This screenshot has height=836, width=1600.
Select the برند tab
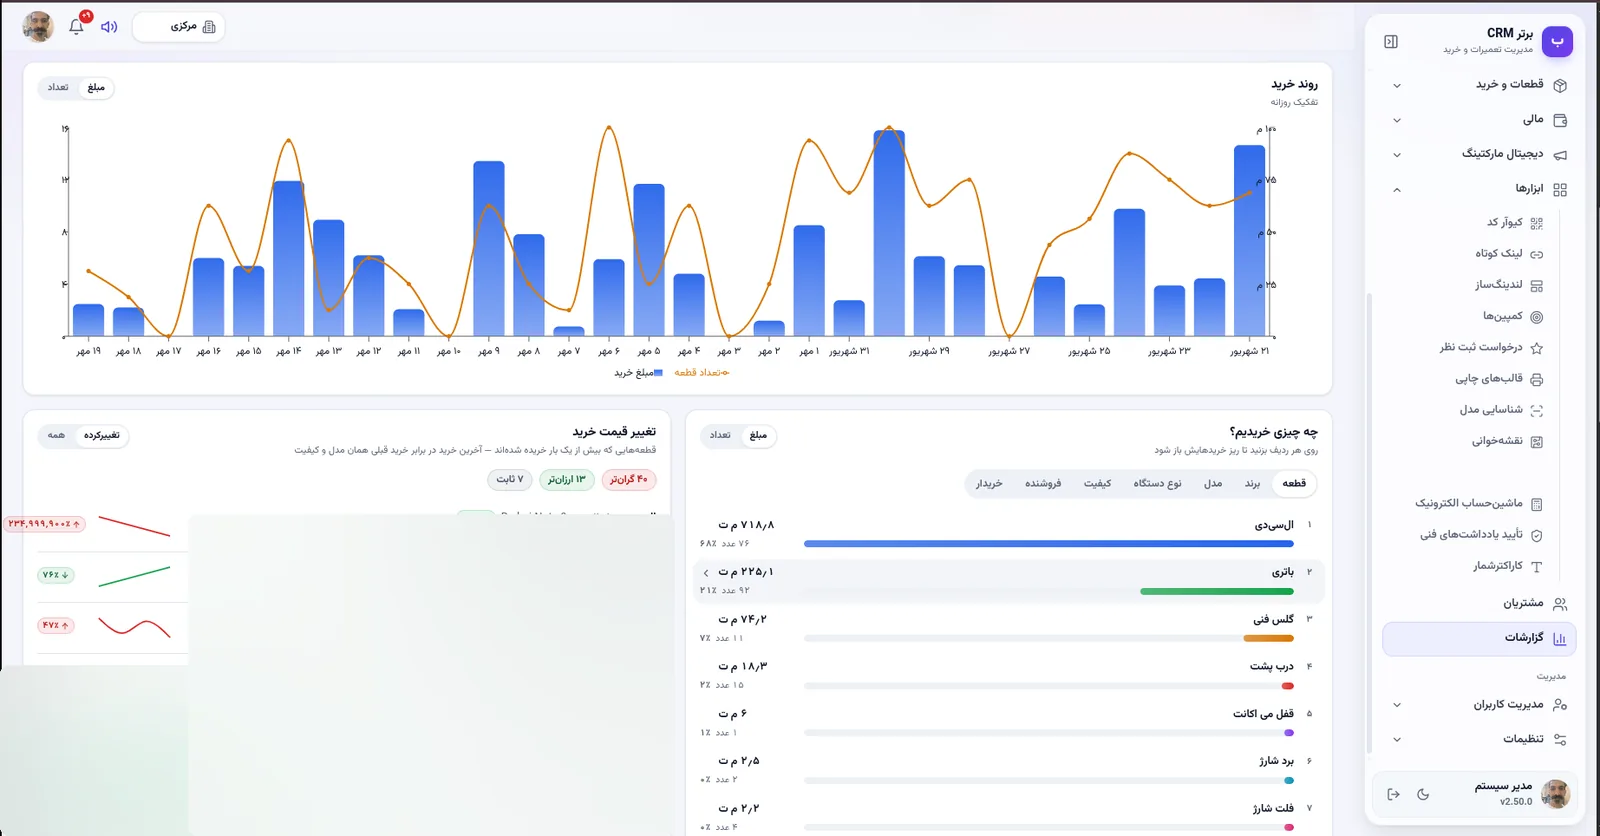pos(1252,484)
